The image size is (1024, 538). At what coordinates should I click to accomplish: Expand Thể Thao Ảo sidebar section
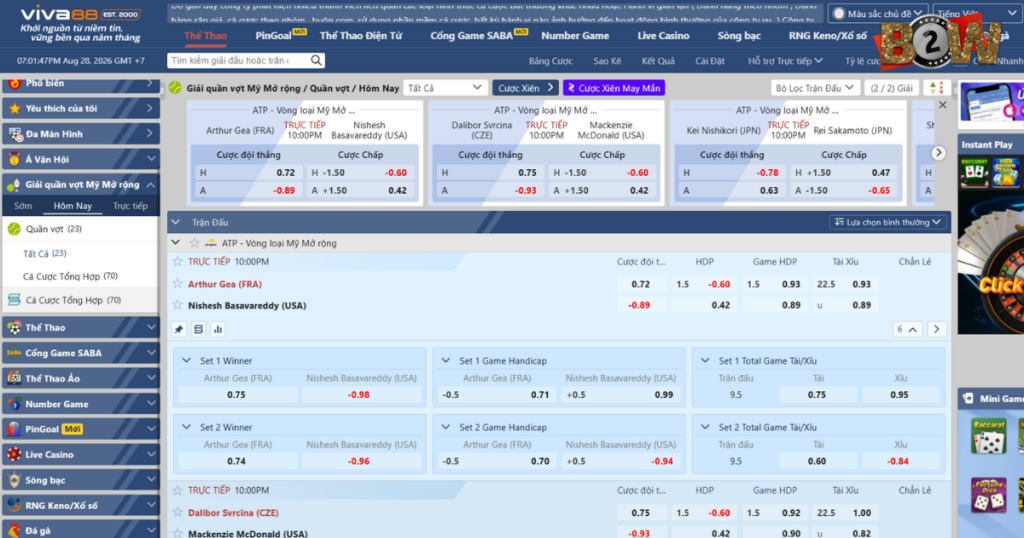(x=81, y=379)
